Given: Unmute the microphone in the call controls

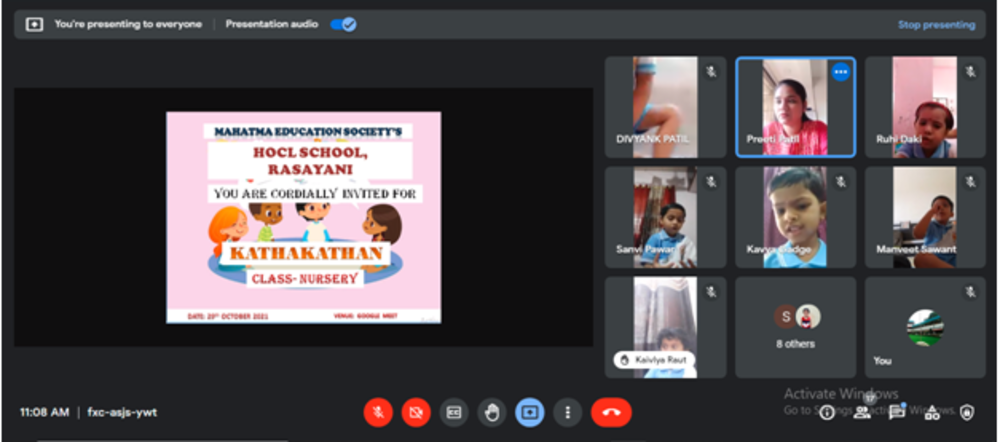Looking at the screenshot, I should (378, 412).
